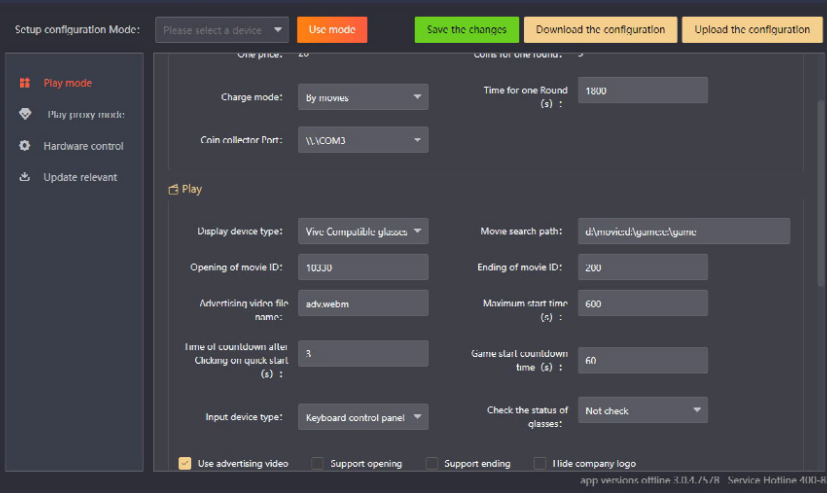Click the Play mode grid icon

[25, 83]
